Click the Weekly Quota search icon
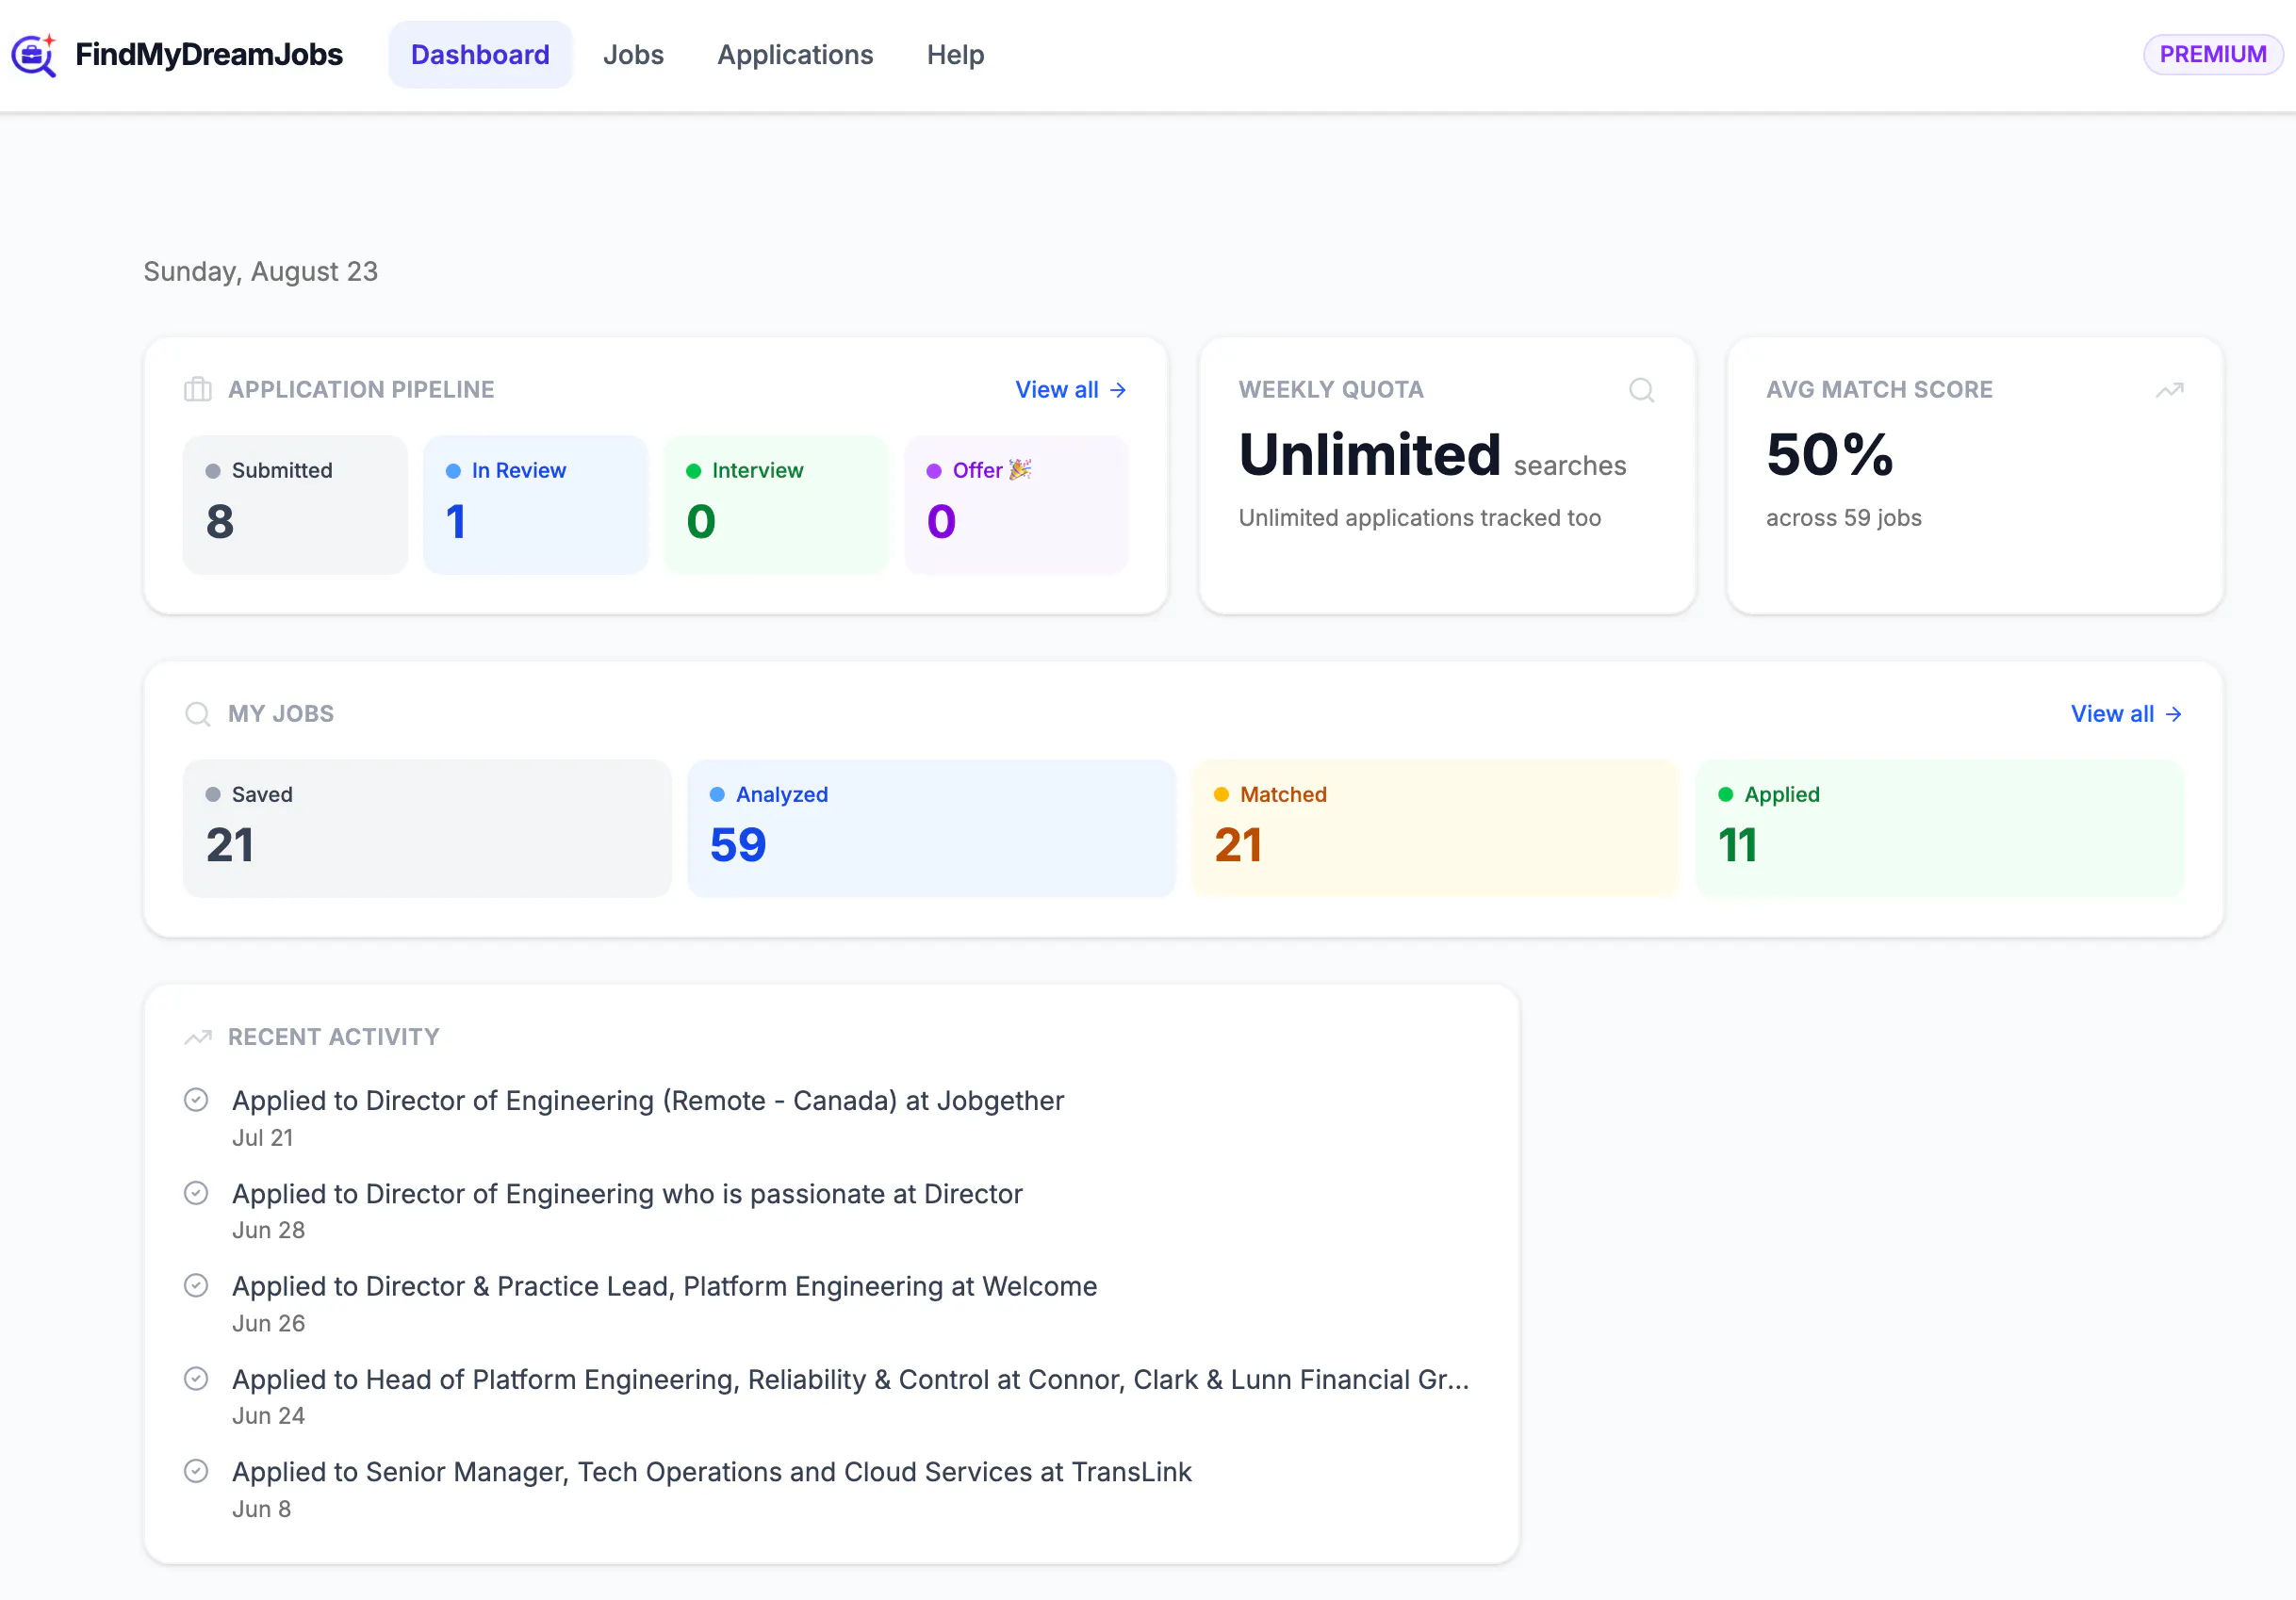The image size is (2296, 1600). point(1641,389)
